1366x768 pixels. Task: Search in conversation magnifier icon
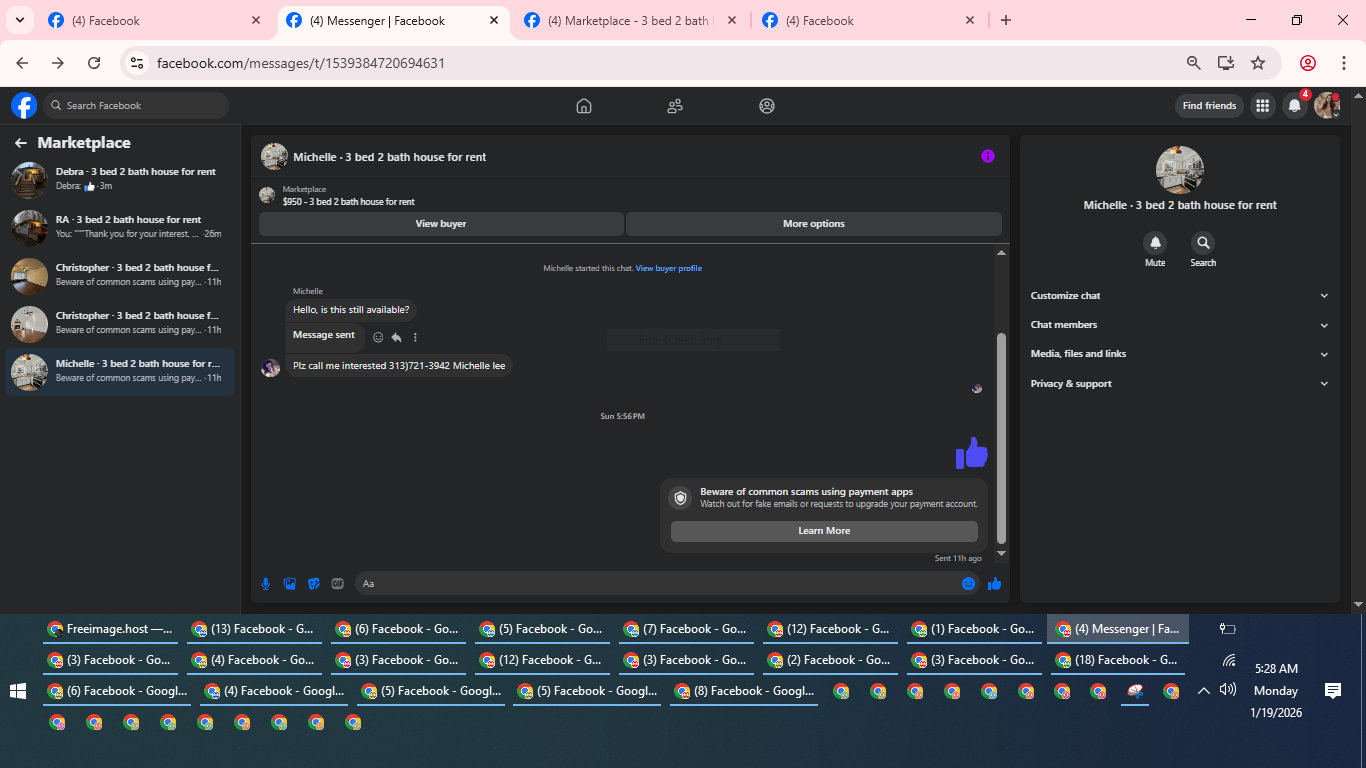click(x=1203, y=243)
